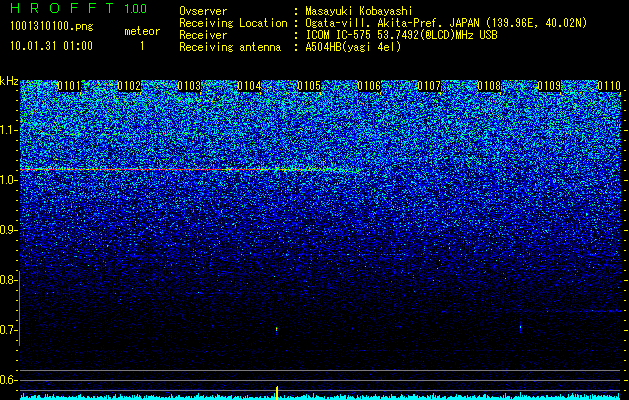Click the Receiving antenna label

coord(230,47)
